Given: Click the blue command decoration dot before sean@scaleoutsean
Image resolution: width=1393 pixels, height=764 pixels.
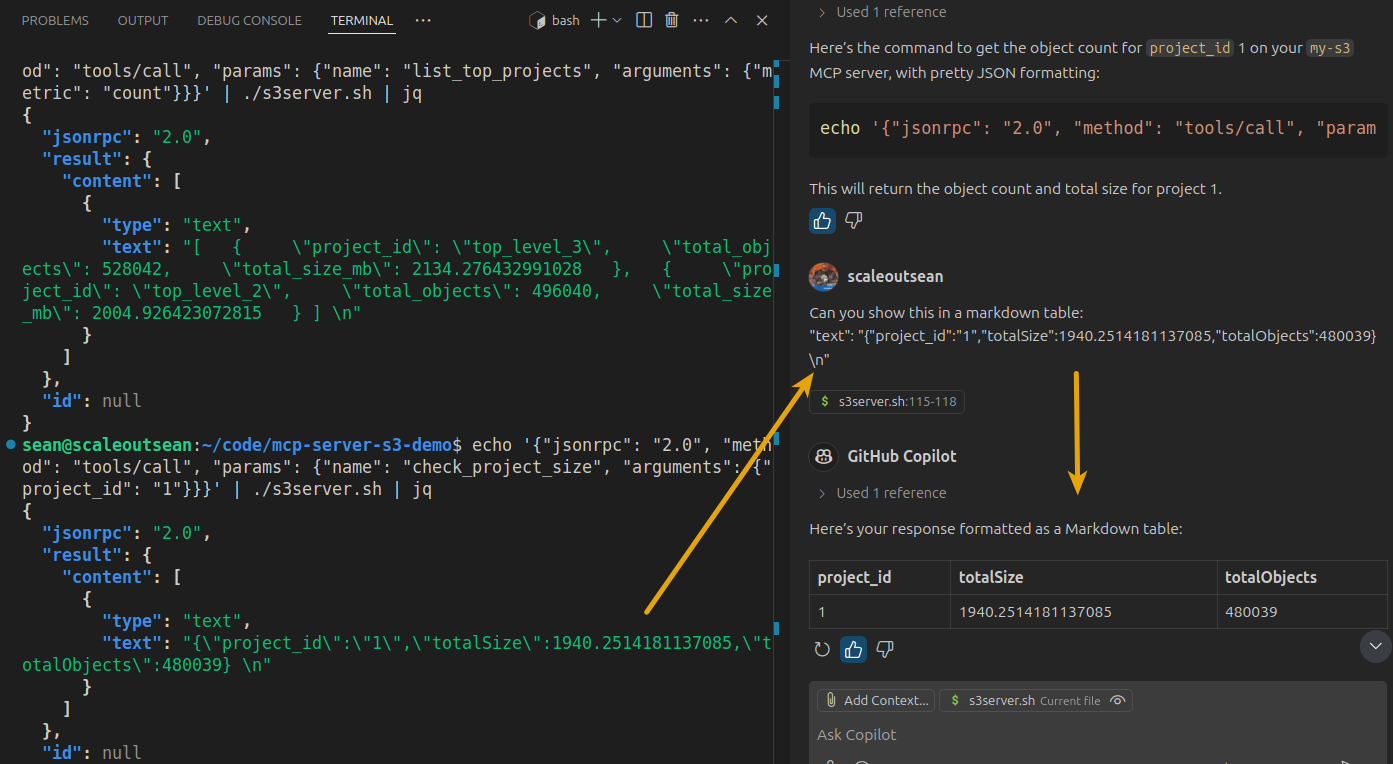Looking at the screenshot, I should pyautogui.click(x=10, y=443).
